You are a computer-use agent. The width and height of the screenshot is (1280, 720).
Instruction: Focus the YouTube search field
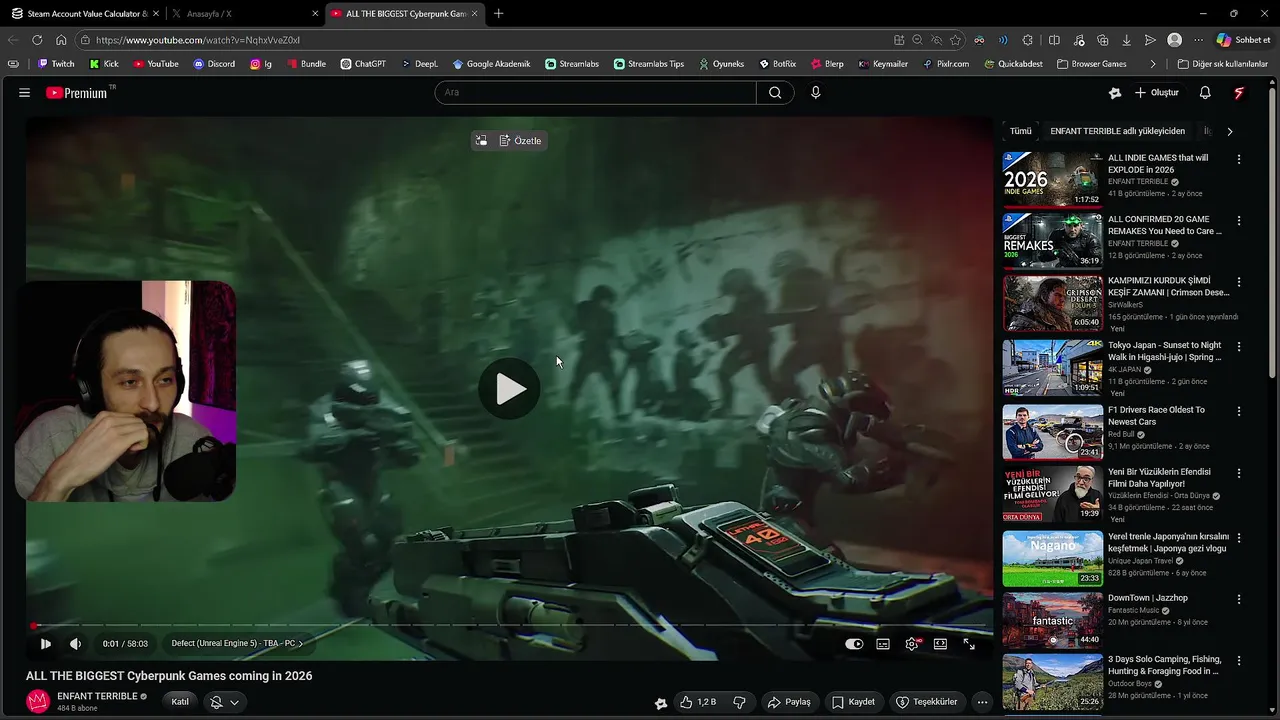[595, 92]
